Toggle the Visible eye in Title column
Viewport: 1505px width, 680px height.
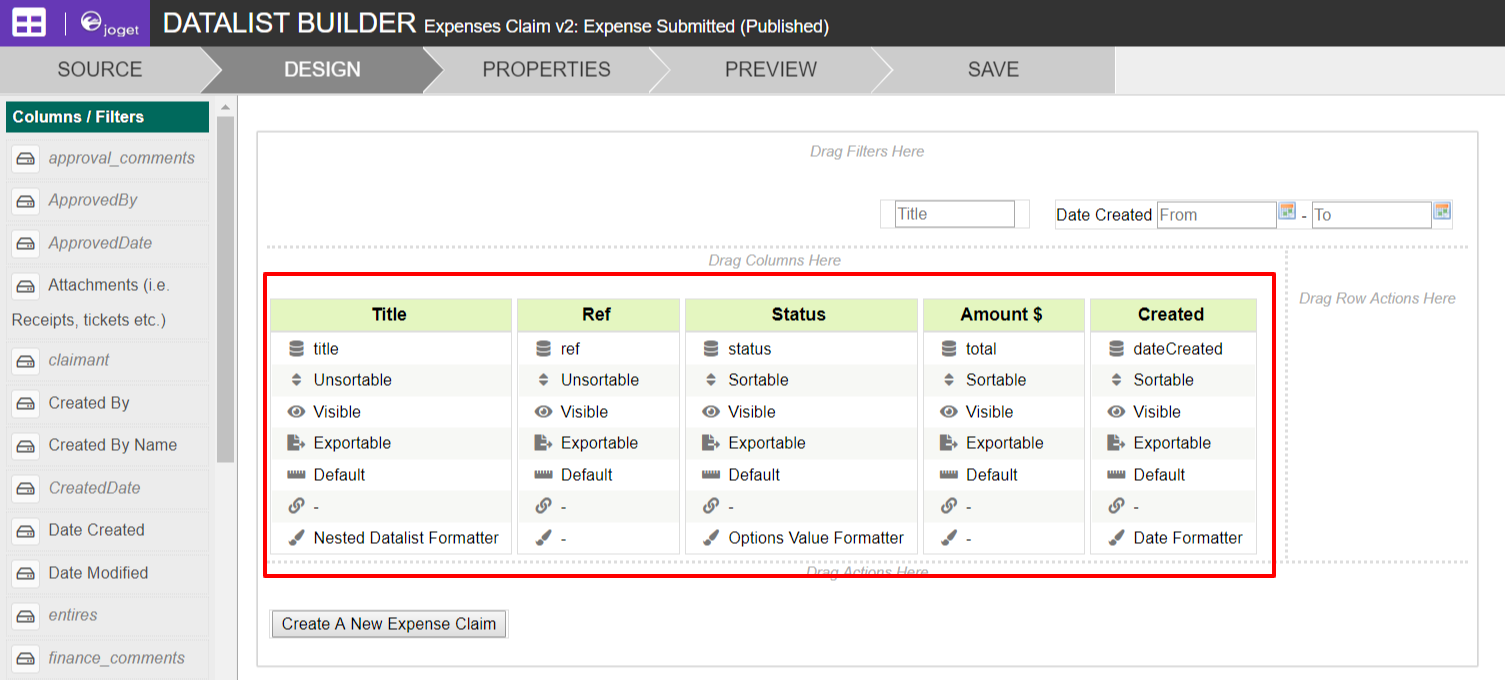(296, 412)
